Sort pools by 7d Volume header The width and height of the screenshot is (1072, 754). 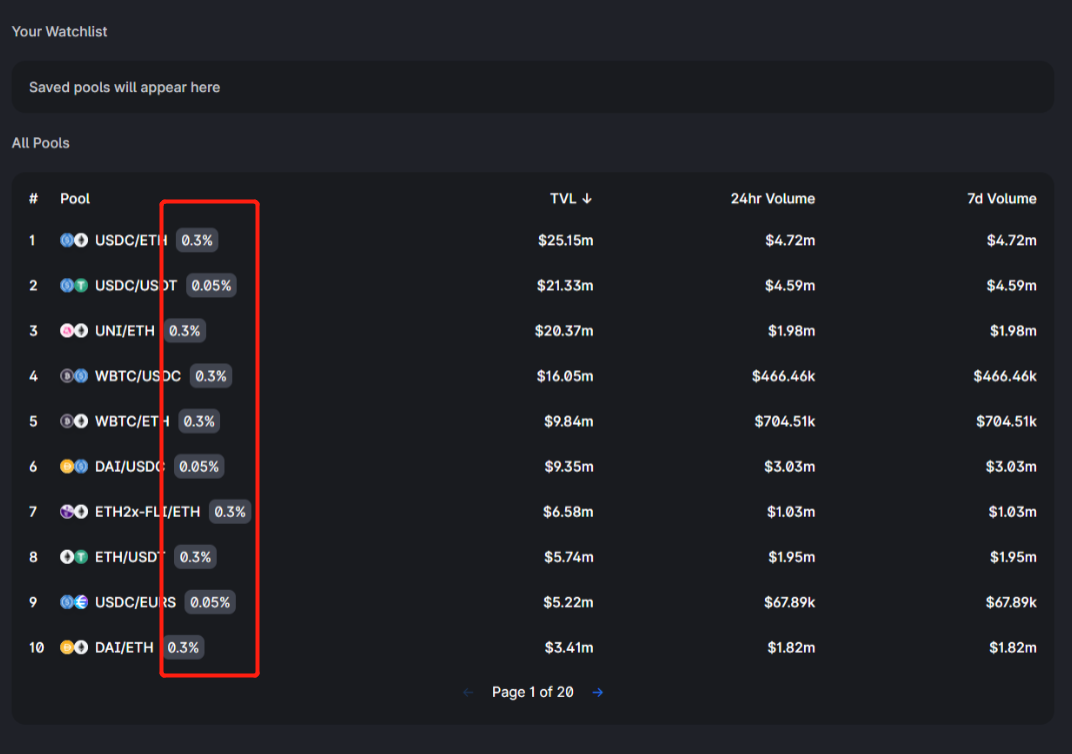tap(1002, 198)
